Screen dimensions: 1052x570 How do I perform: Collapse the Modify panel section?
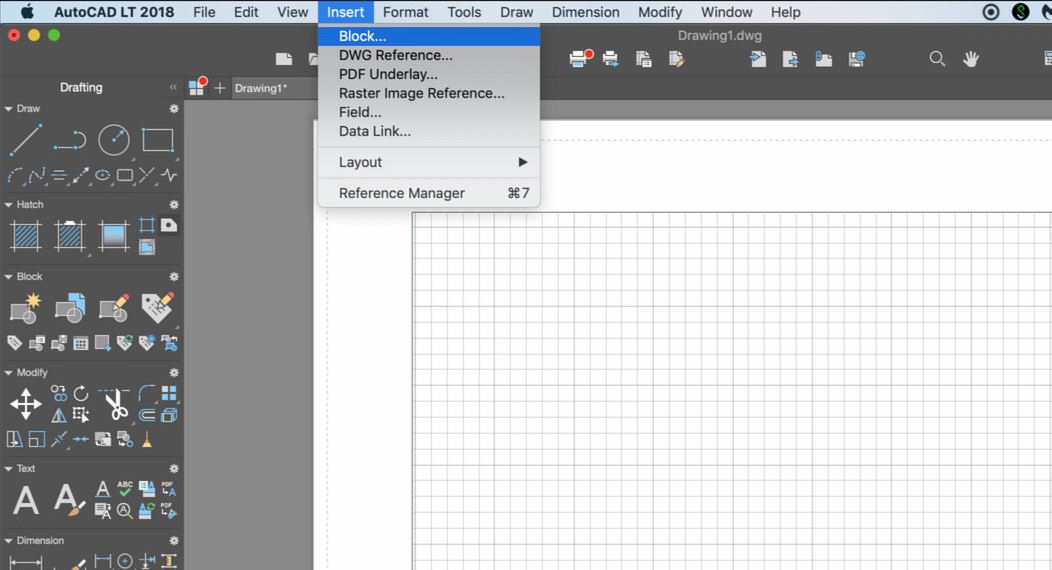click(9, 372)
